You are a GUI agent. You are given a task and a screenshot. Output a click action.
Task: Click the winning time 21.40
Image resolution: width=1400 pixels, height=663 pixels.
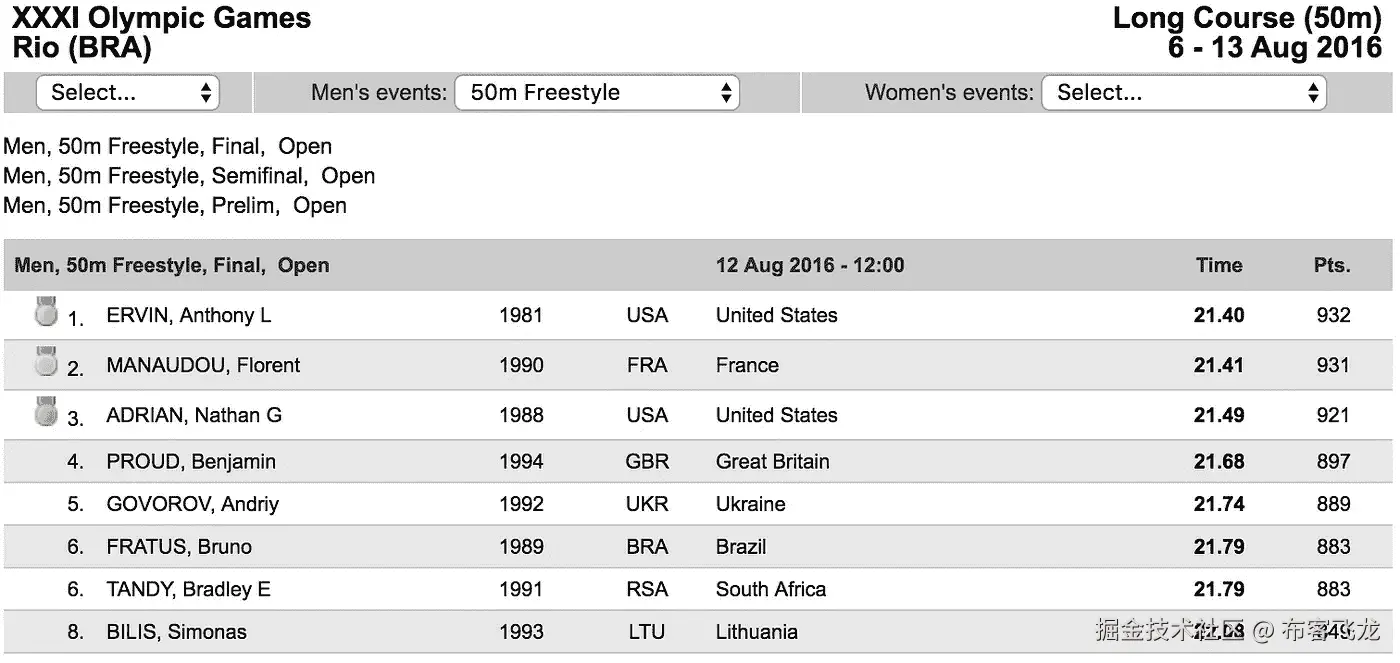click(1219, 316)
